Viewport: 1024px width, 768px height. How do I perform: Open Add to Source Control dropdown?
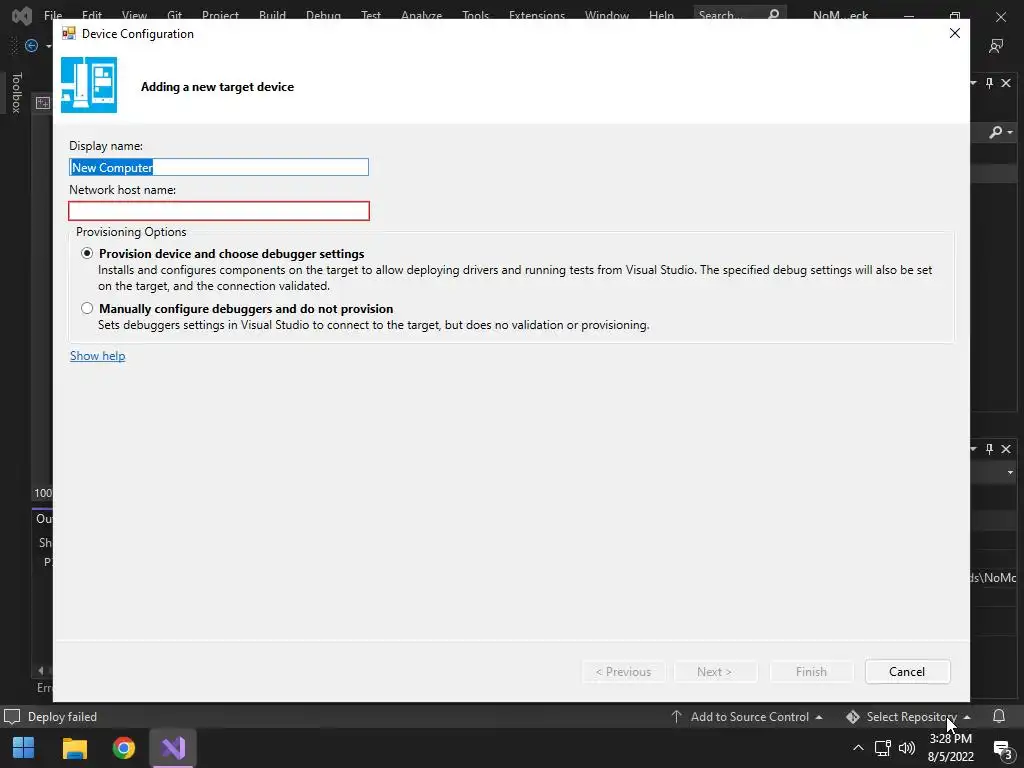tap(747, 716)
